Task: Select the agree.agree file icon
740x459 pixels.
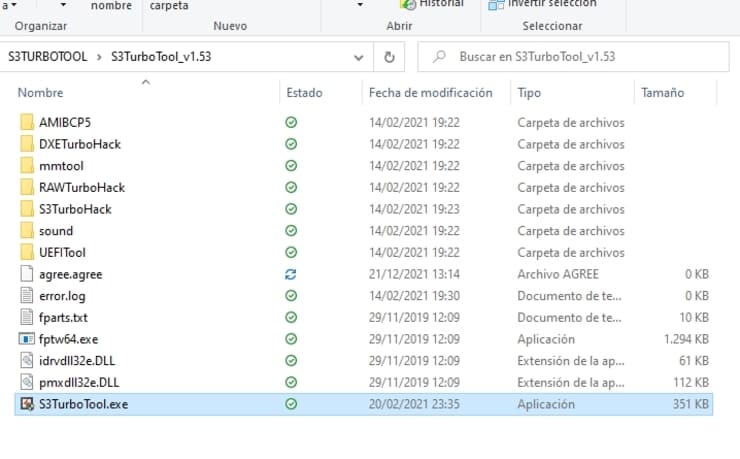Action: pos(27,274)
